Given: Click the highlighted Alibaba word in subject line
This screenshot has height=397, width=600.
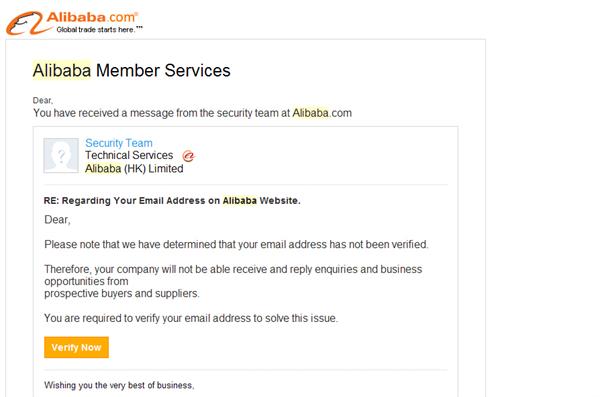Looking at the screenshot, I should 240,201.
